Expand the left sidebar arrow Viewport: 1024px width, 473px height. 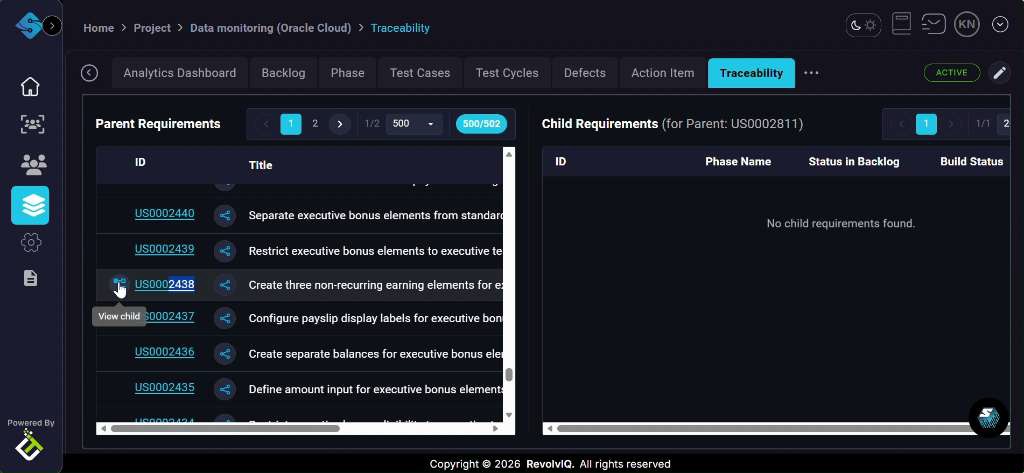[x=52, y=25]
